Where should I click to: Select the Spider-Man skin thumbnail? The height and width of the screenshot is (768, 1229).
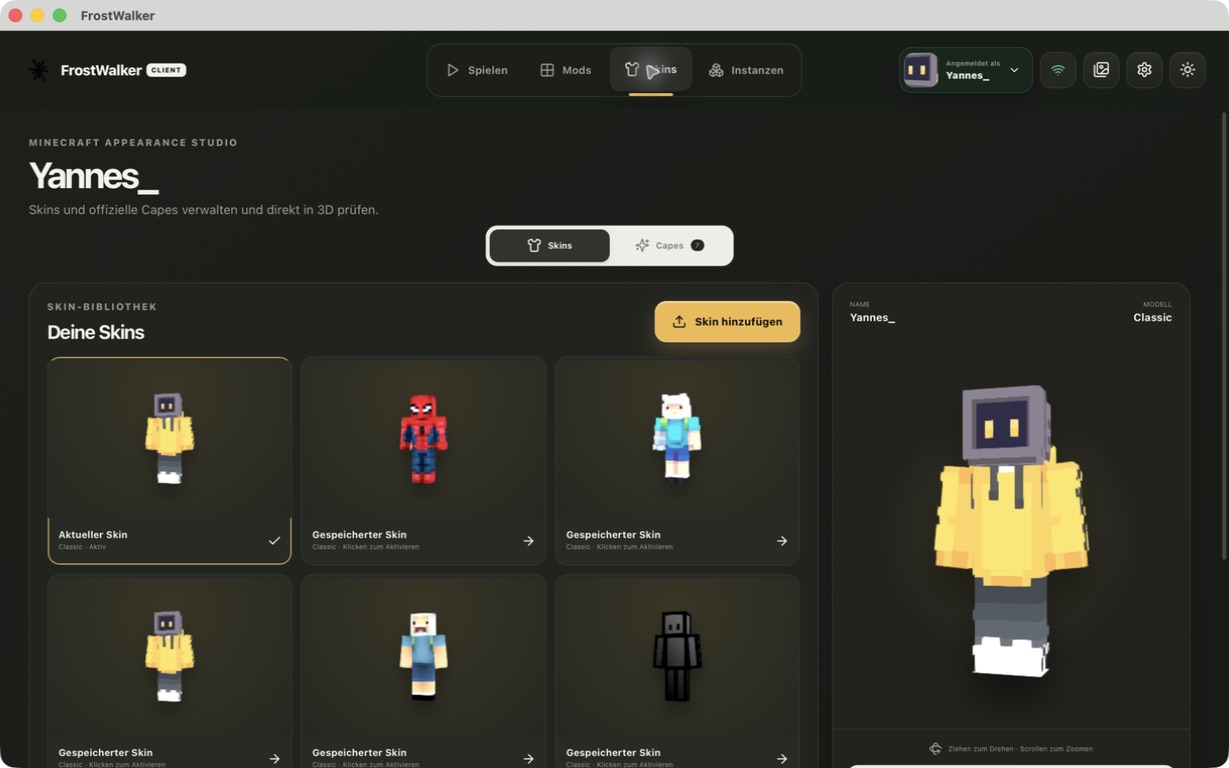[423, 438]
